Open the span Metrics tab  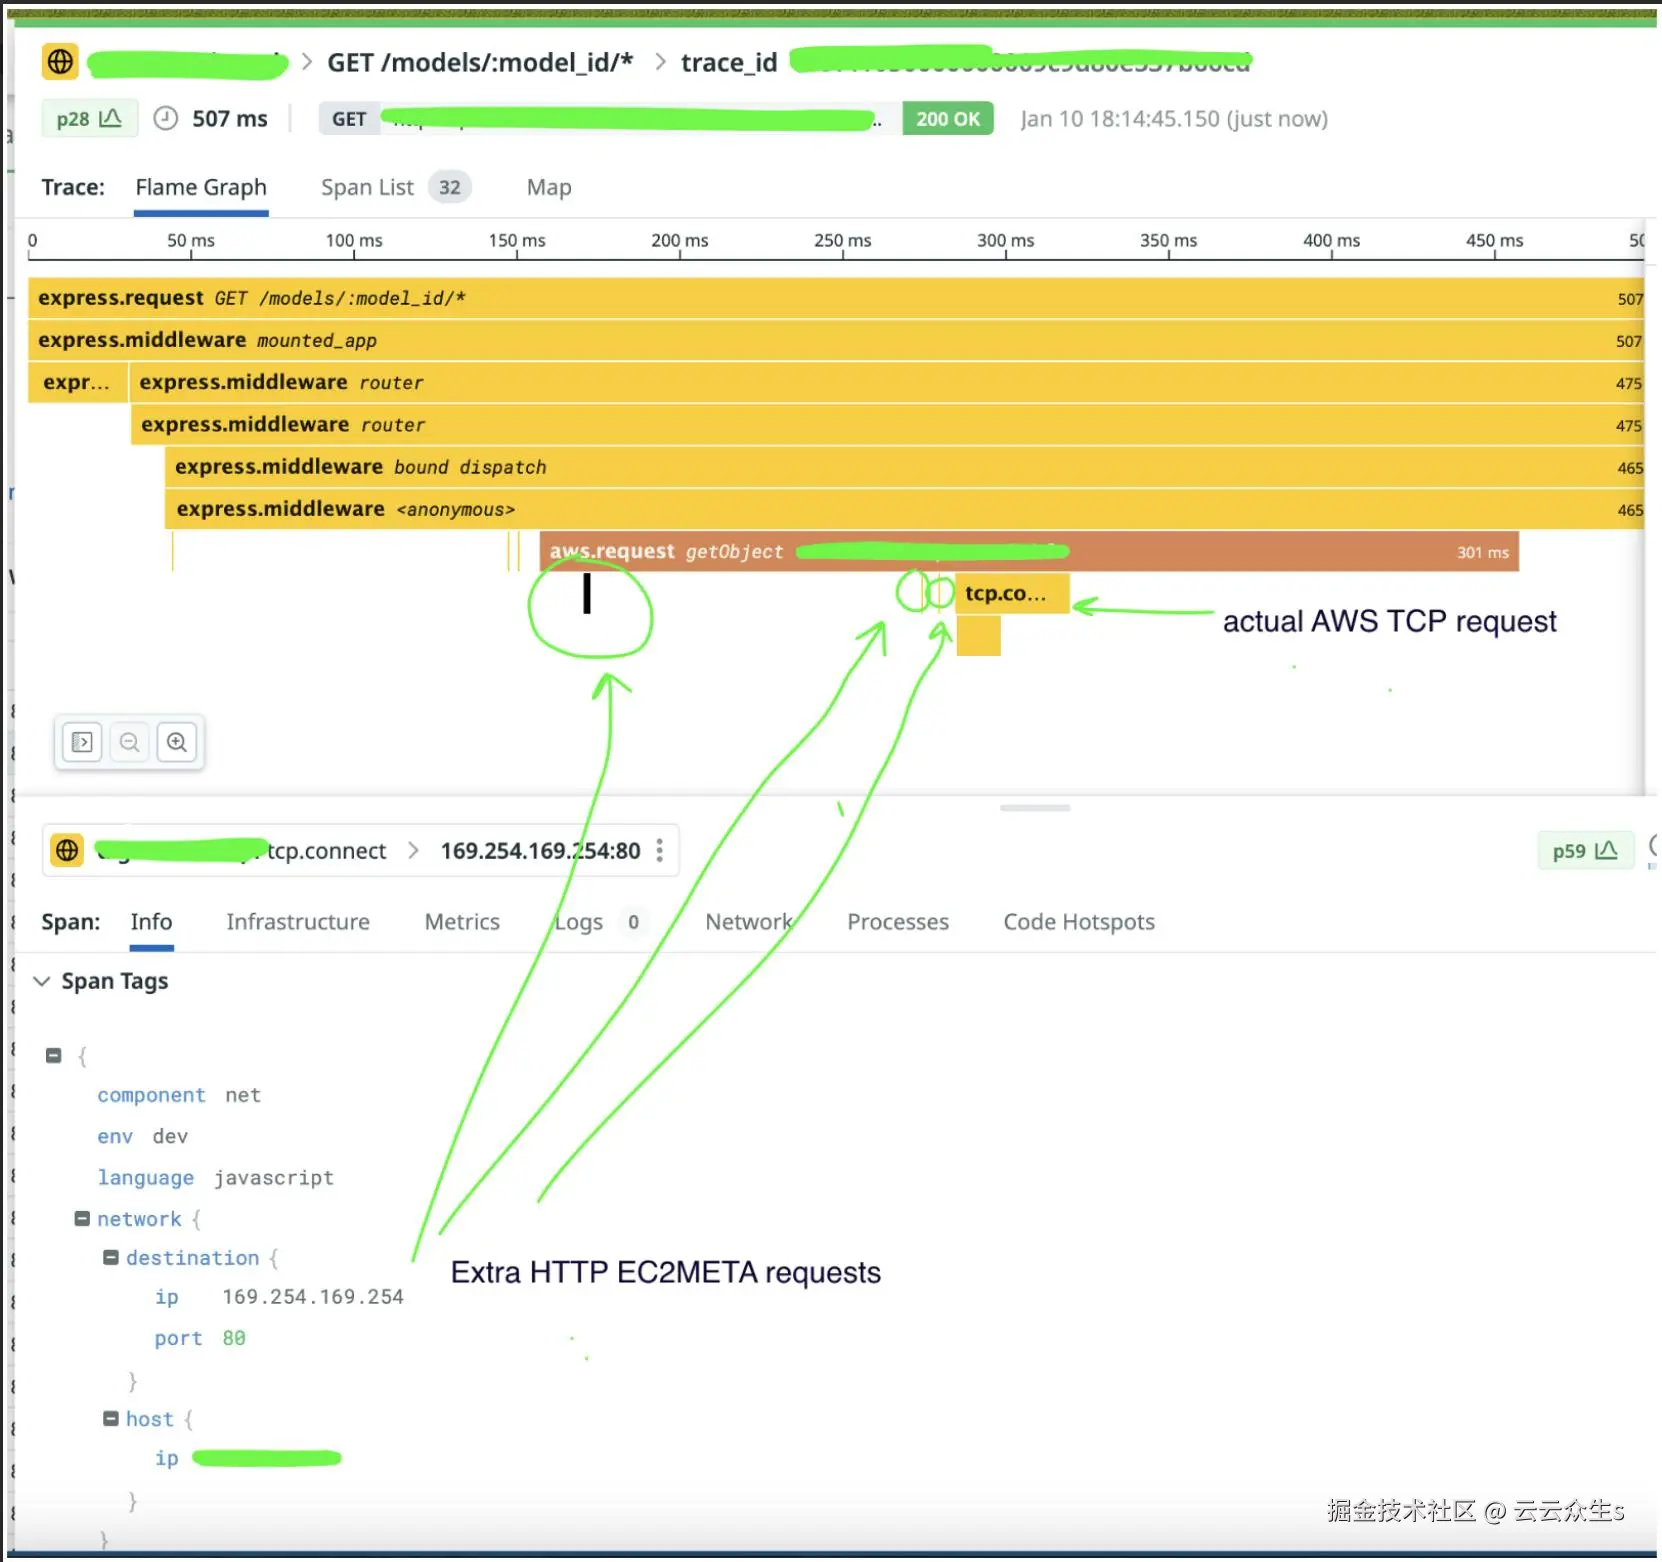(462, 921)
